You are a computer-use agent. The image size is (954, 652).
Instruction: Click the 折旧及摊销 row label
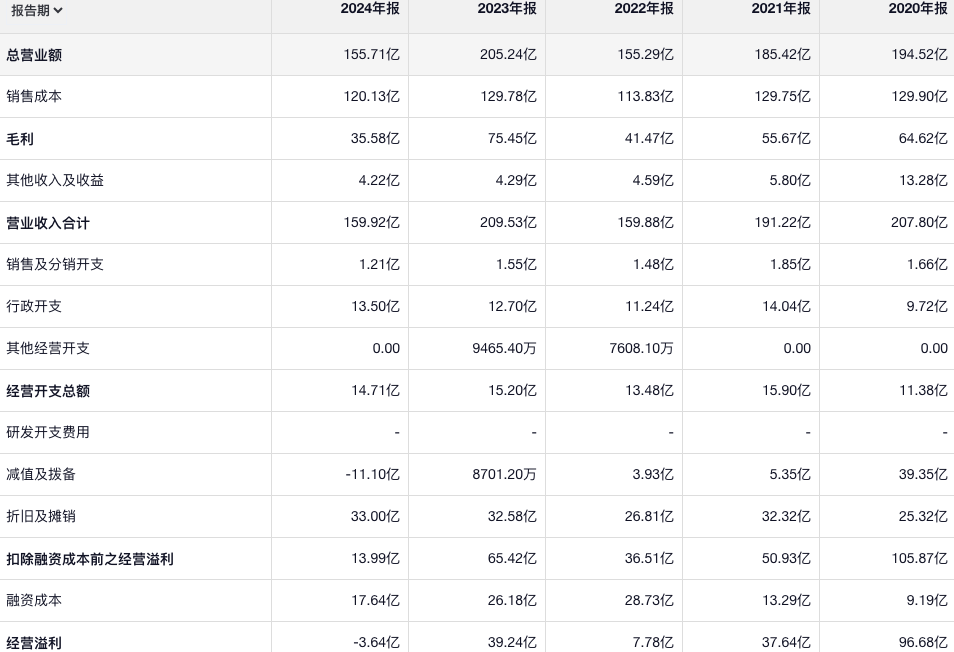(x=41, y=517)
